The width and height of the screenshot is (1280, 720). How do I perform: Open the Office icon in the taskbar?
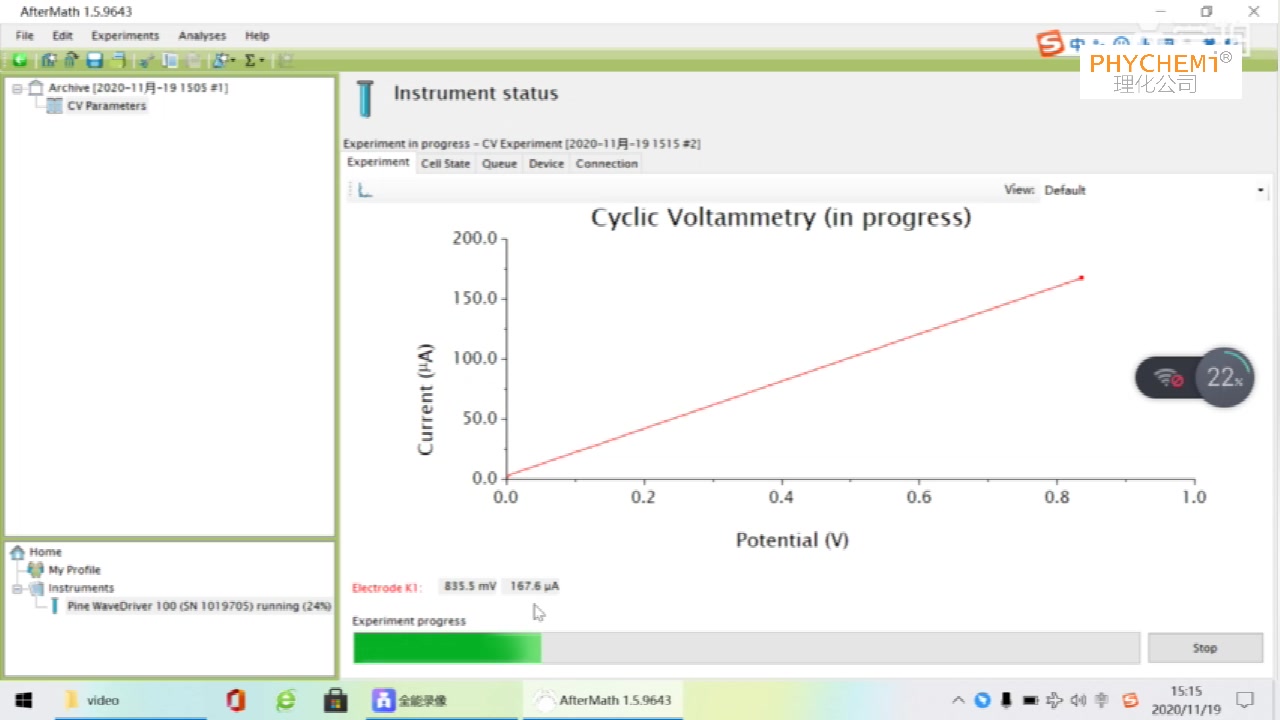pos(236,700)
